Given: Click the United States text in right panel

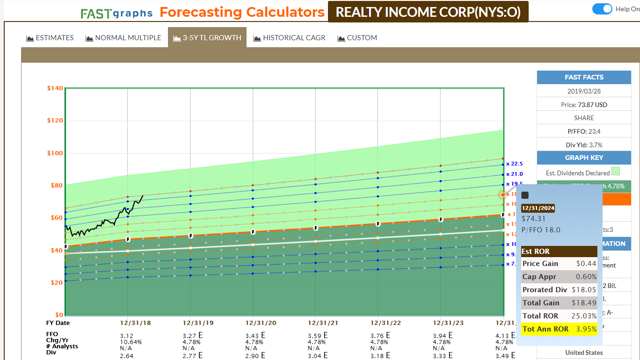Looking at the screenshot, I should click(x=584, y=352).
